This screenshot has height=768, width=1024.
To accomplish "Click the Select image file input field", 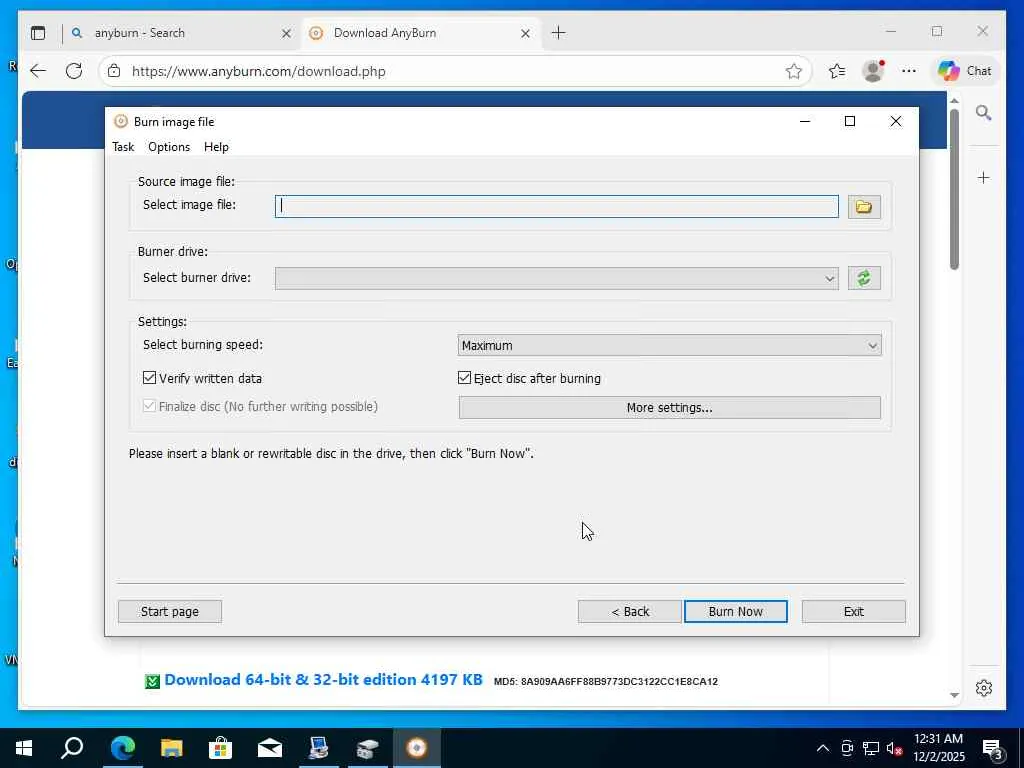I will 556,207.
